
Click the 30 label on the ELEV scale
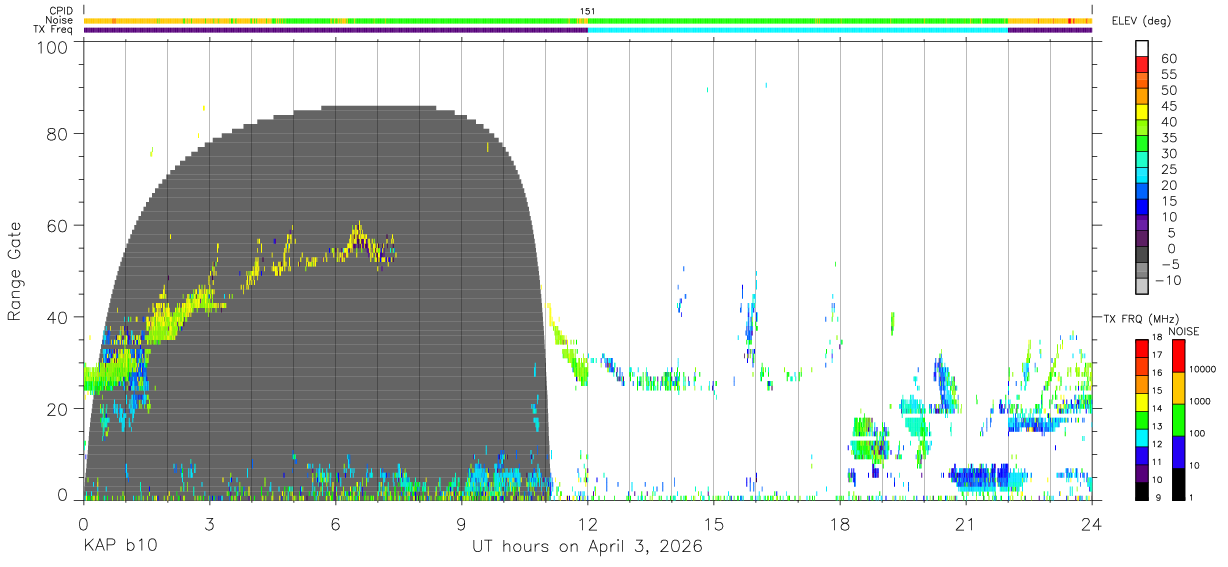tap(1168, 153)
